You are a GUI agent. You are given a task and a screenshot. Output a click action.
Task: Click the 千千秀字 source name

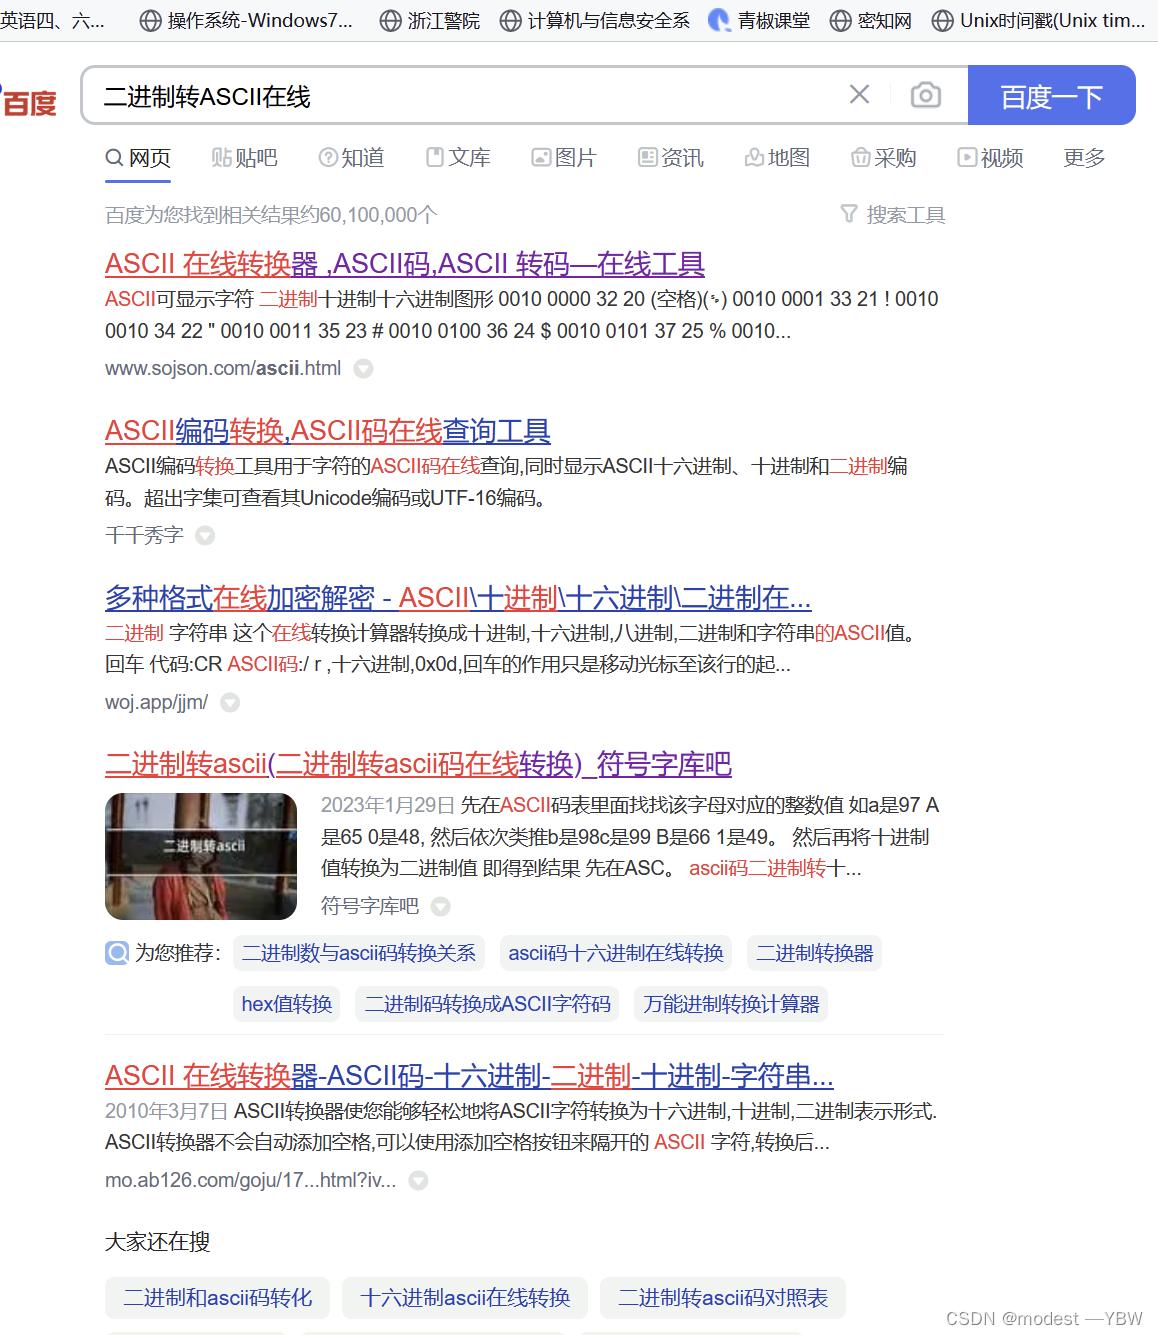pos(144,535)
